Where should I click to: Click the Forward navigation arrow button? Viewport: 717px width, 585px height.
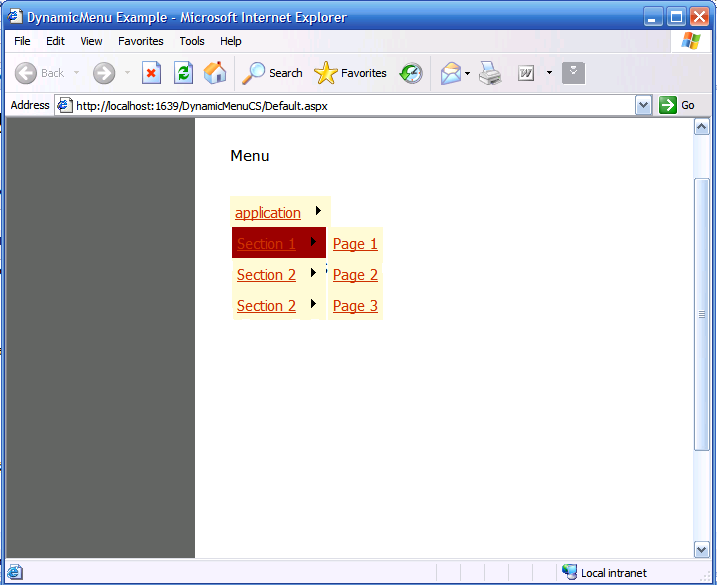[104, 73]
